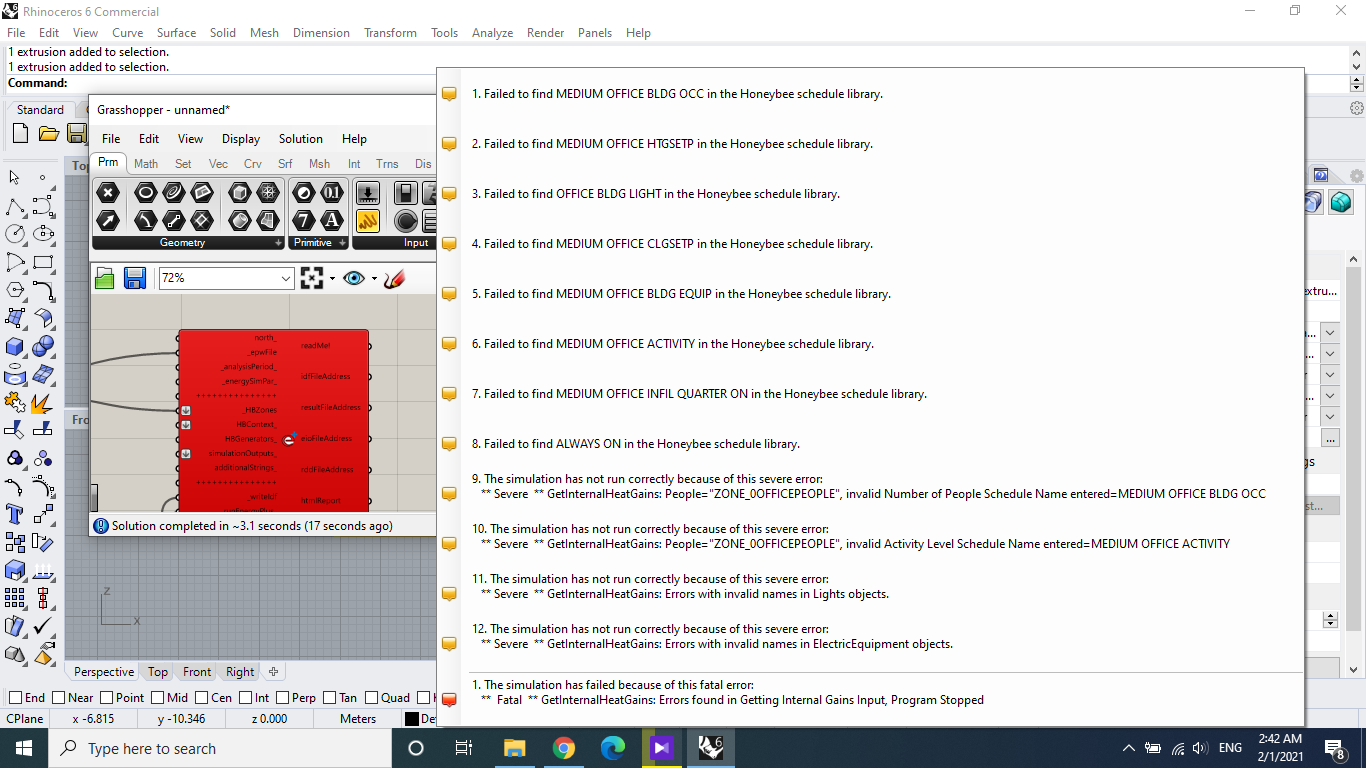Enable the Point osnap checkbox
Viewport: 1366px width, 768px height.
point(105,698)
